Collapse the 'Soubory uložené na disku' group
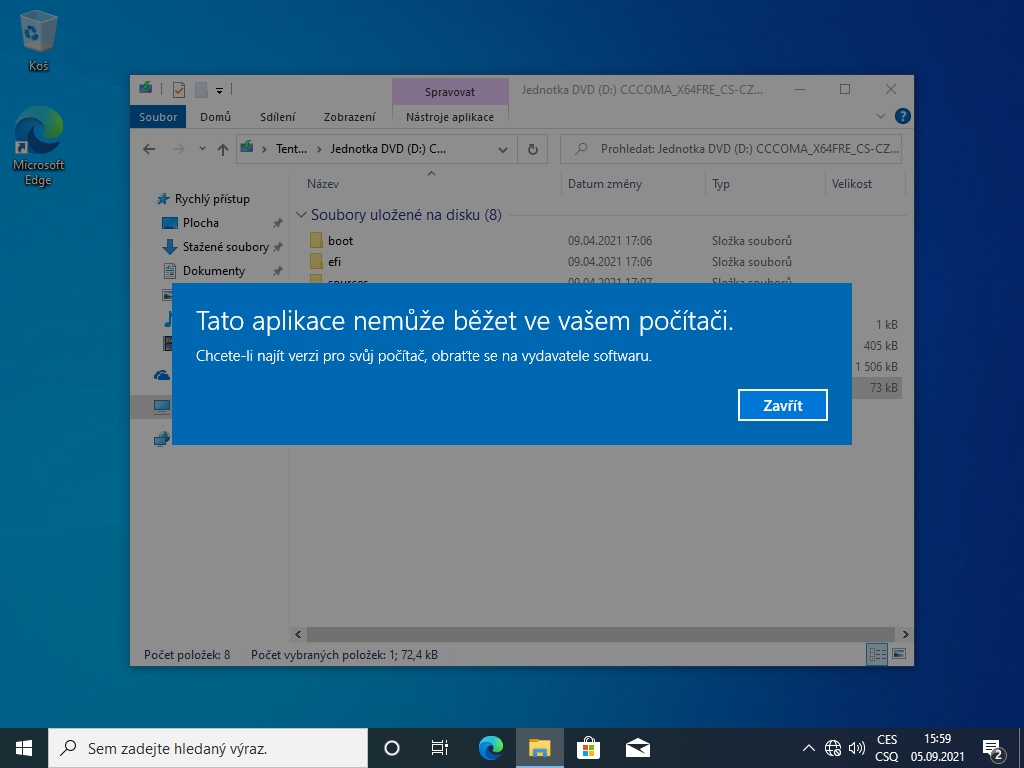 tap(301, 215)
